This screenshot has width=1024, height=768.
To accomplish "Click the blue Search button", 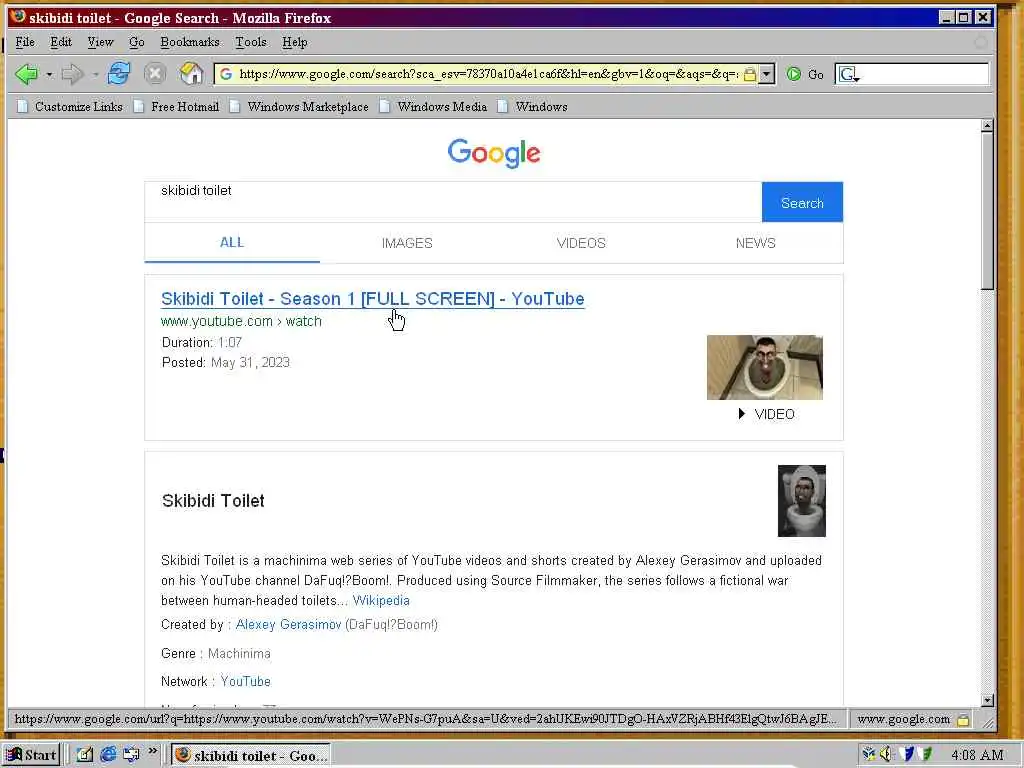I will click(802, 202).
